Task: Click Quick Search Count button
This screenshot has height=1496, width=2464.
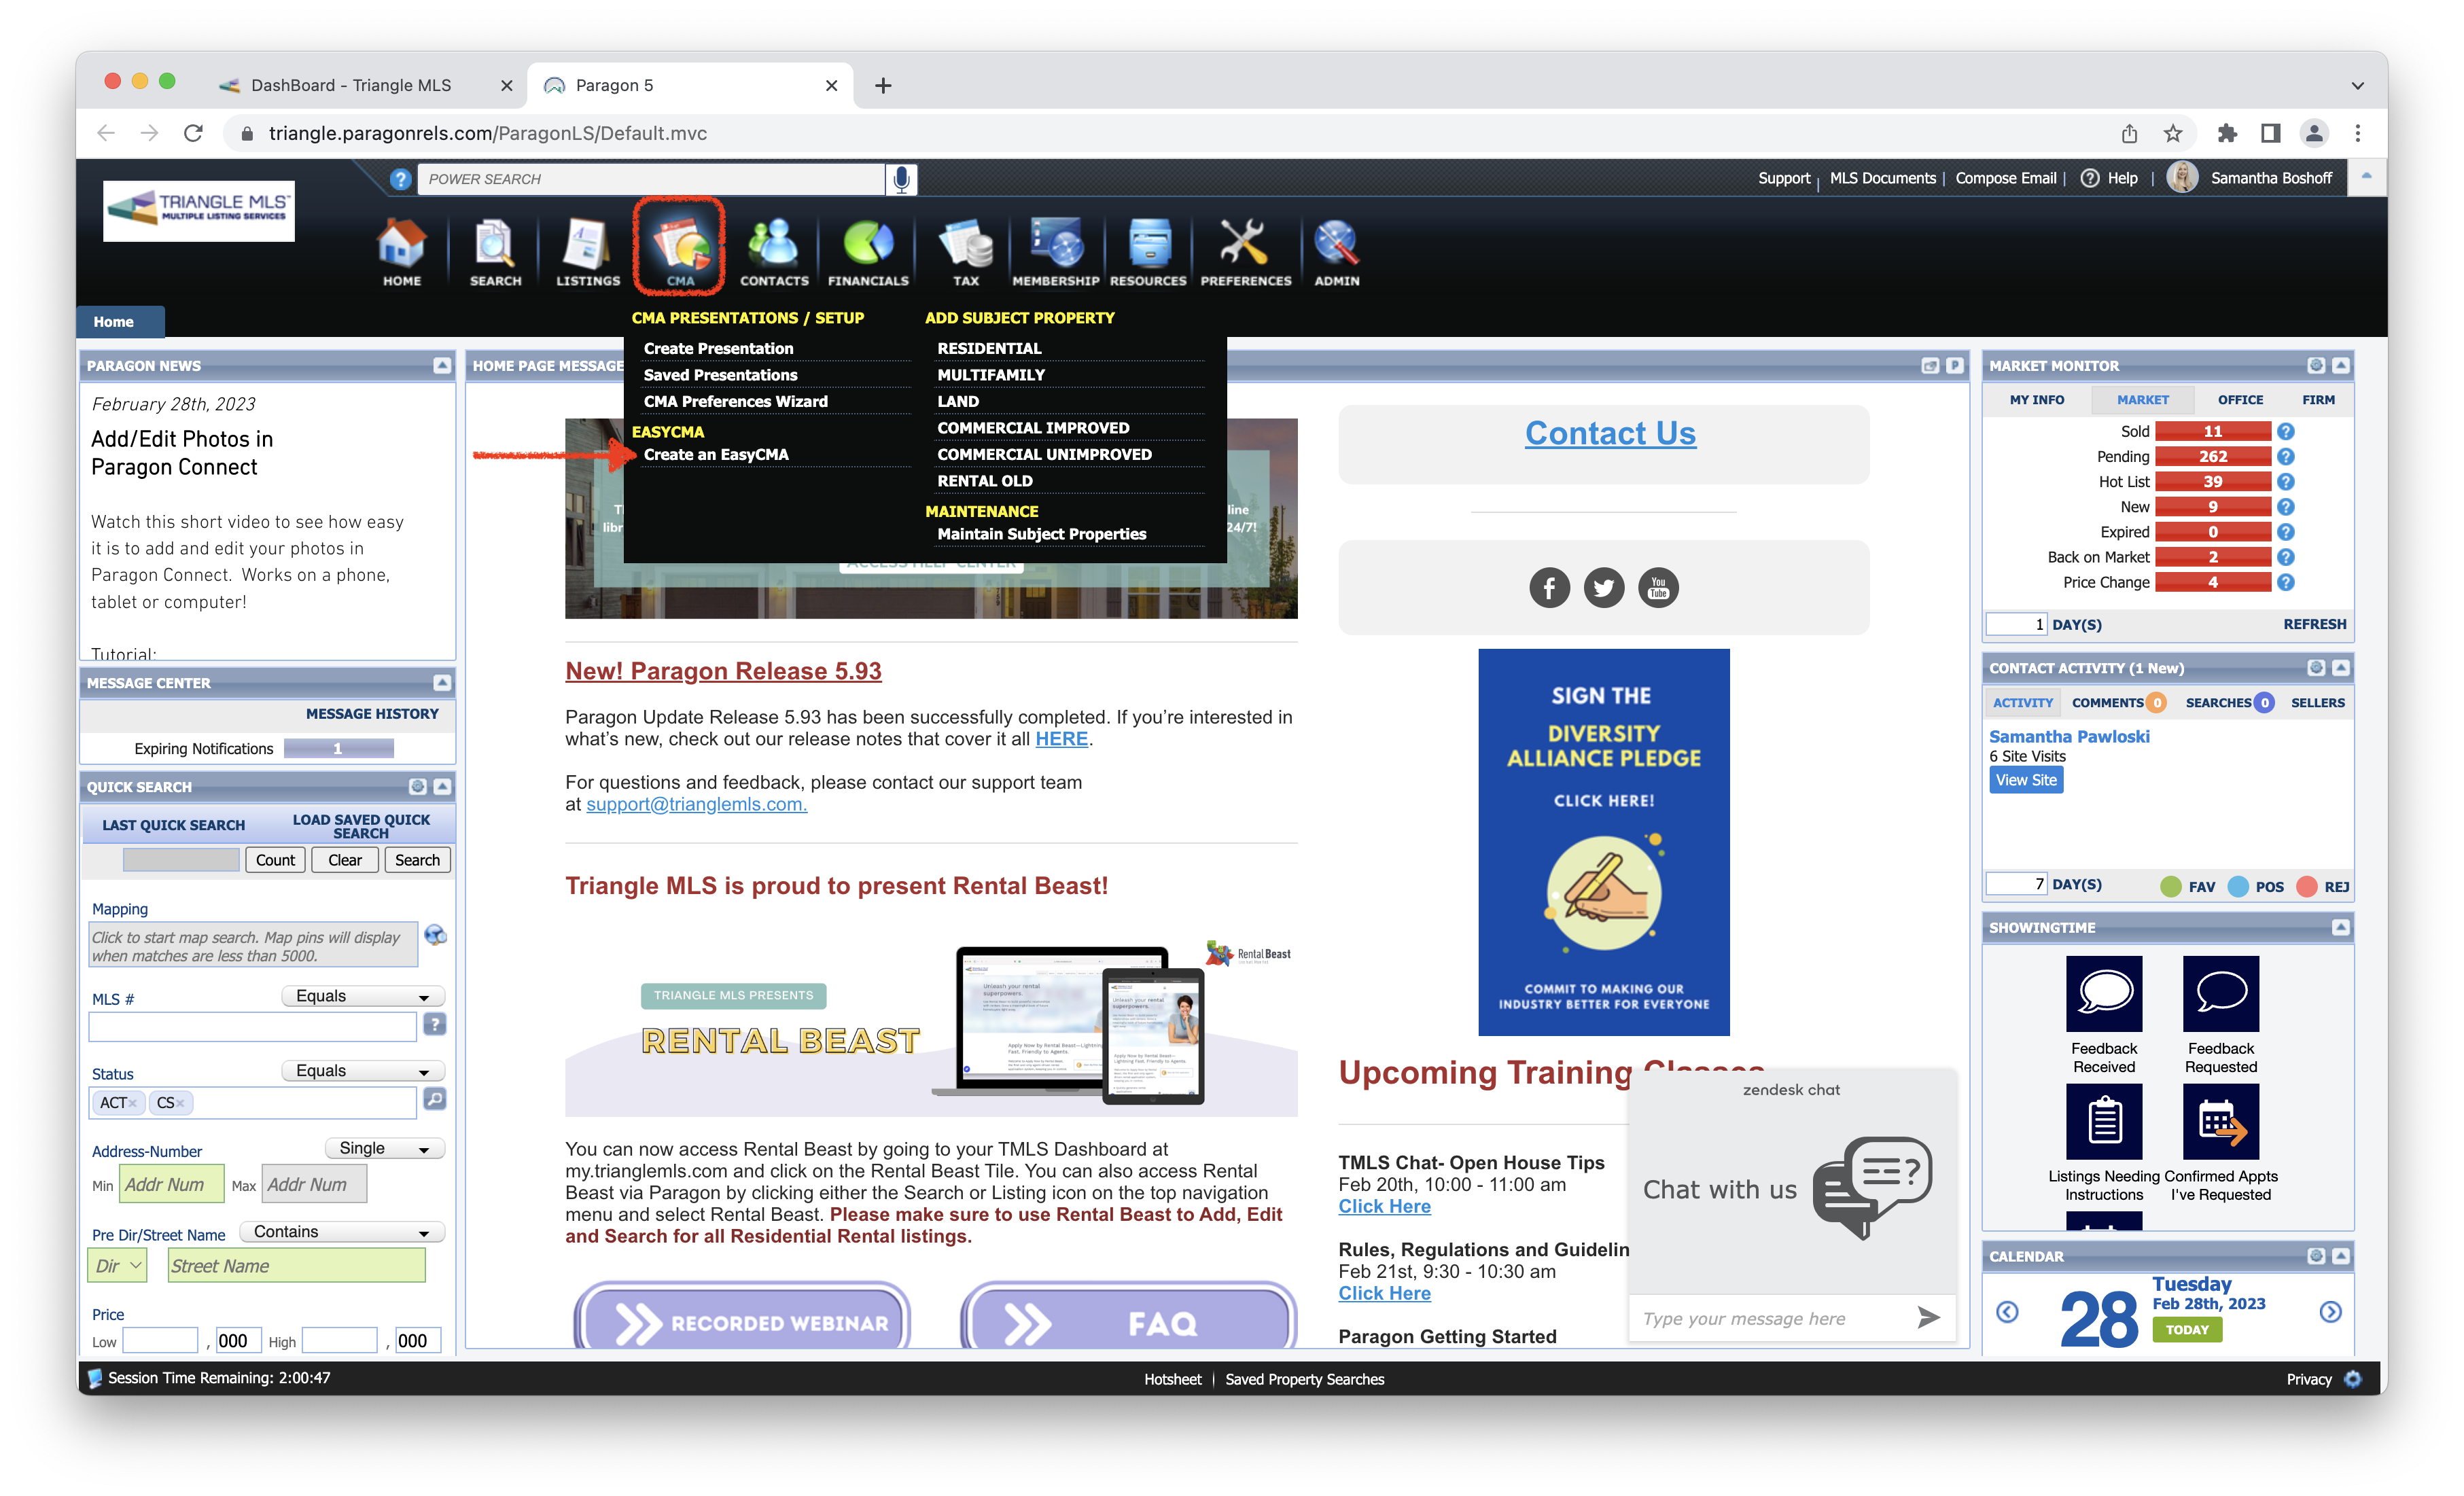Action: [x=275, y=859]
